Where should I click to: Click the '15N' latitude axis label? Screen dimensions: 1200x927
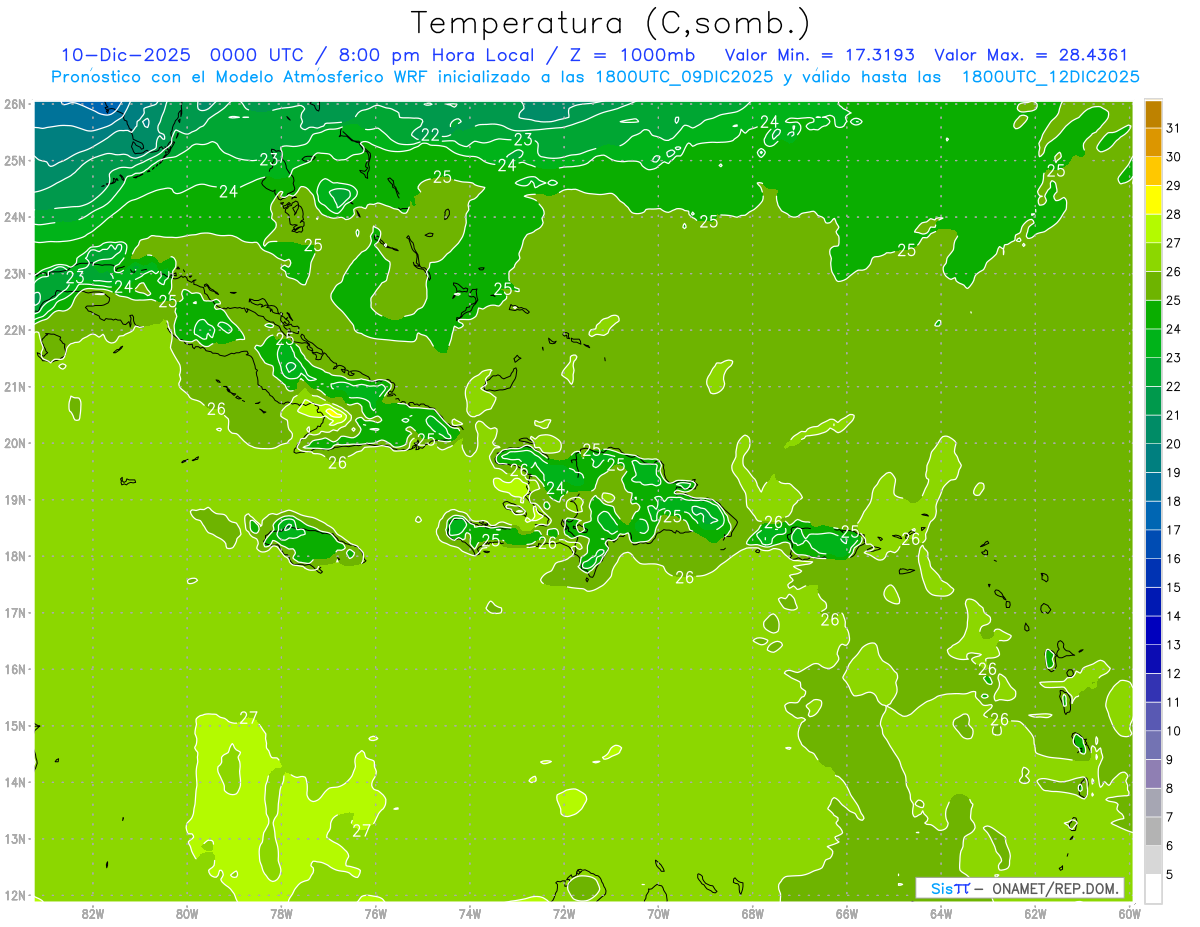15,726
